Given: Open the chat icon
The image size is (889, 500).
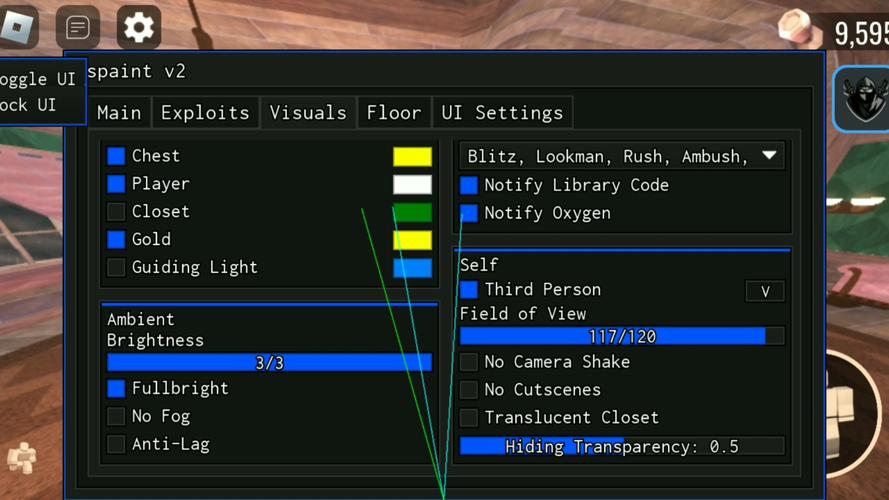Looking at the screenshot, I should (x=78, y=27).
